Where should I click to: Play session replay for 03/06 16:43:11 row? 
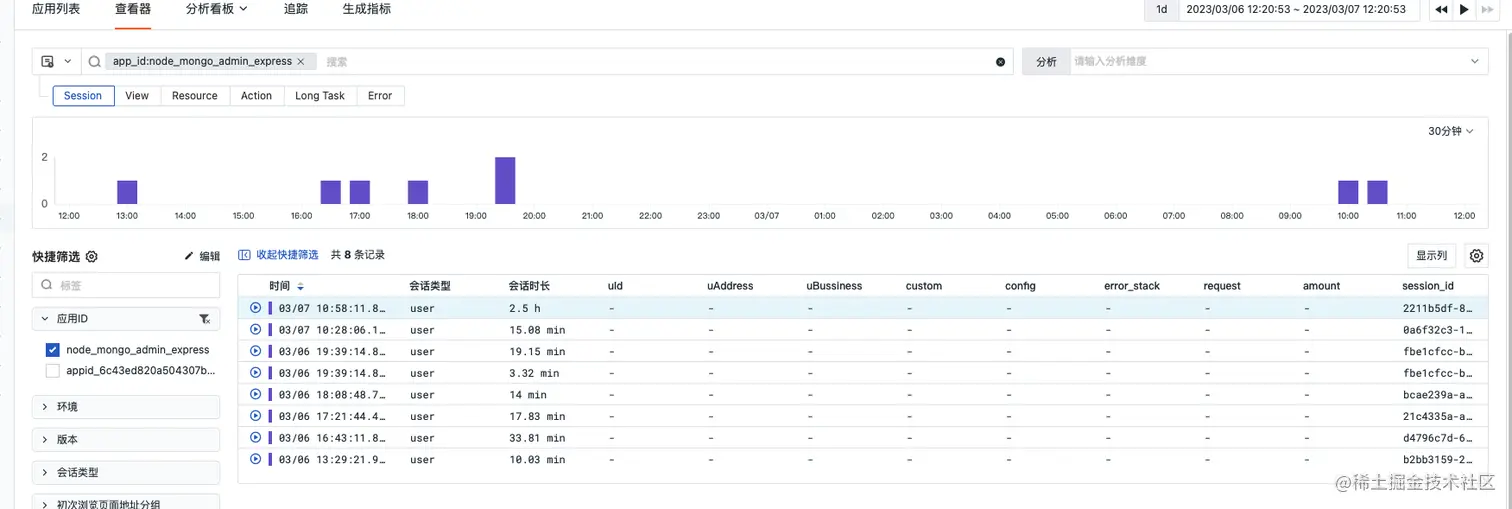click(x=255, y=437)
